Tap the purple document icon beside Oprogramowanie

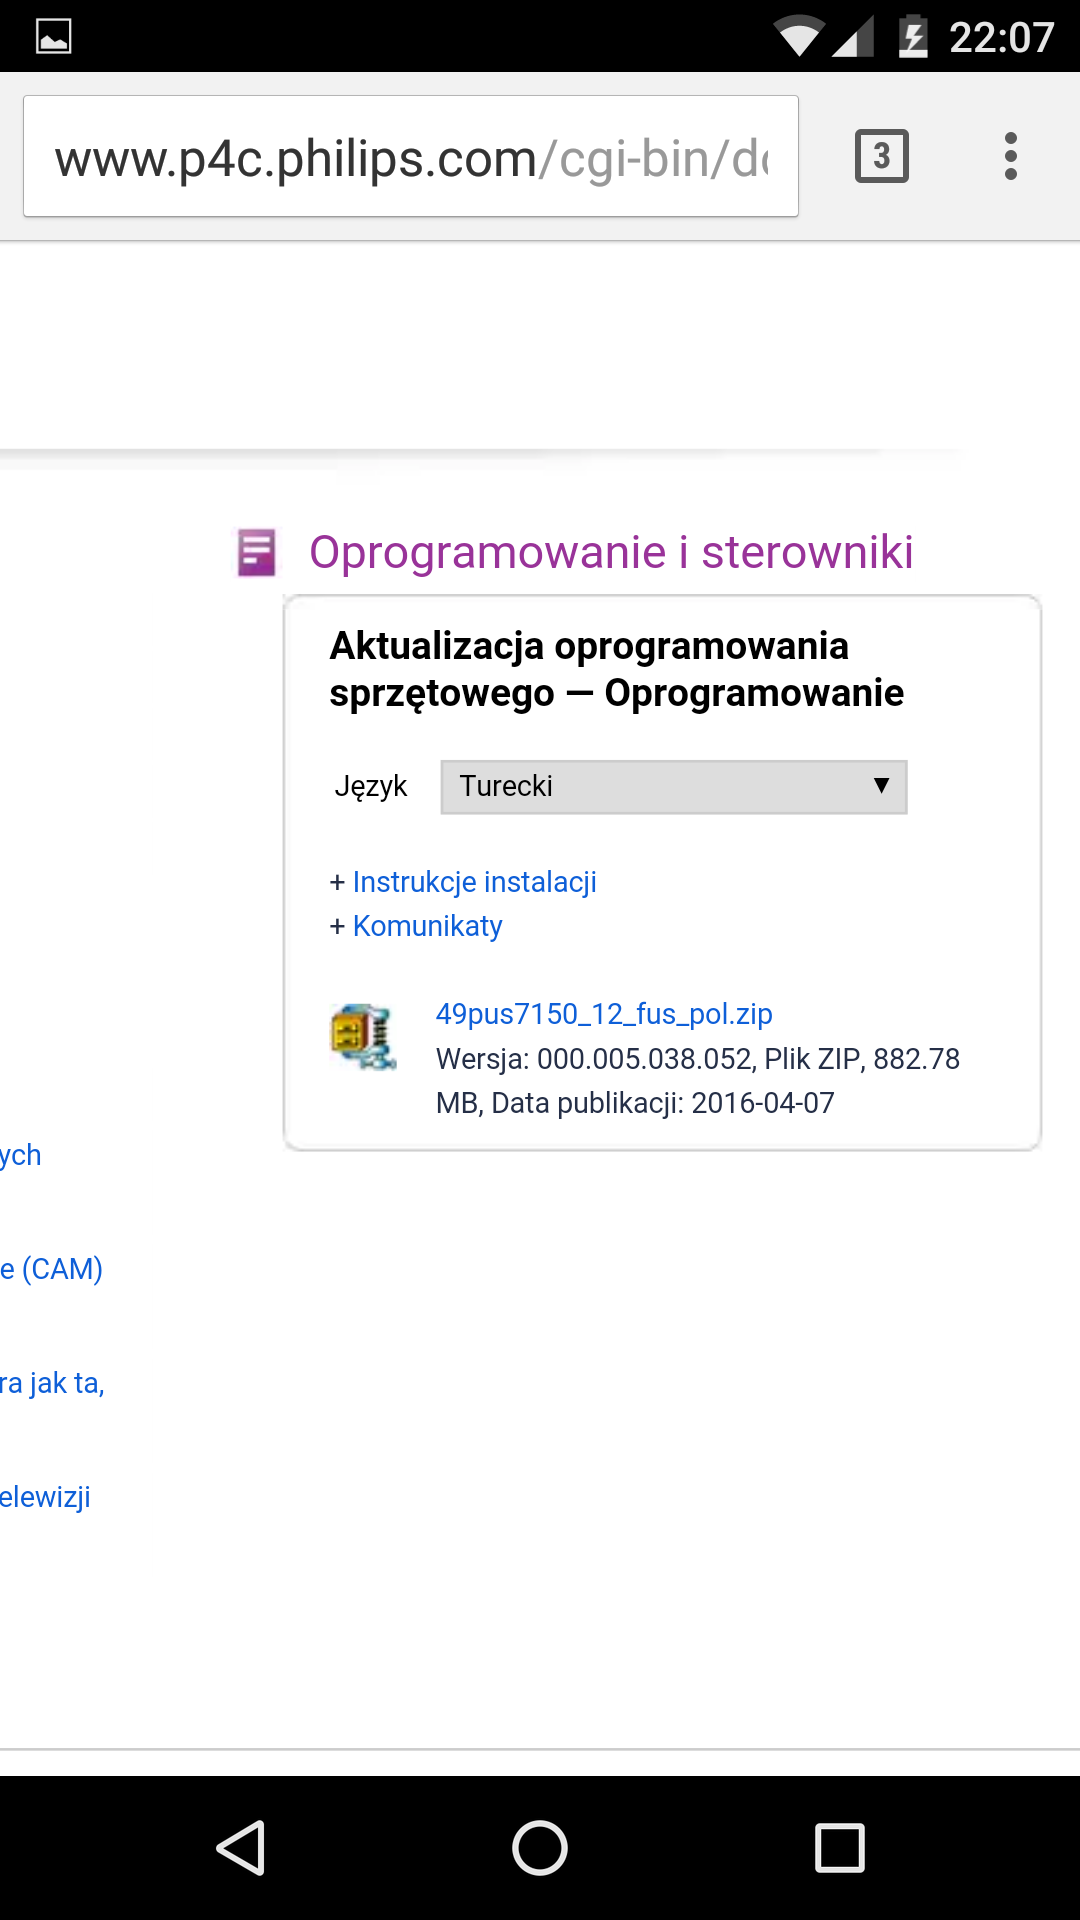(x=257, y=552)
